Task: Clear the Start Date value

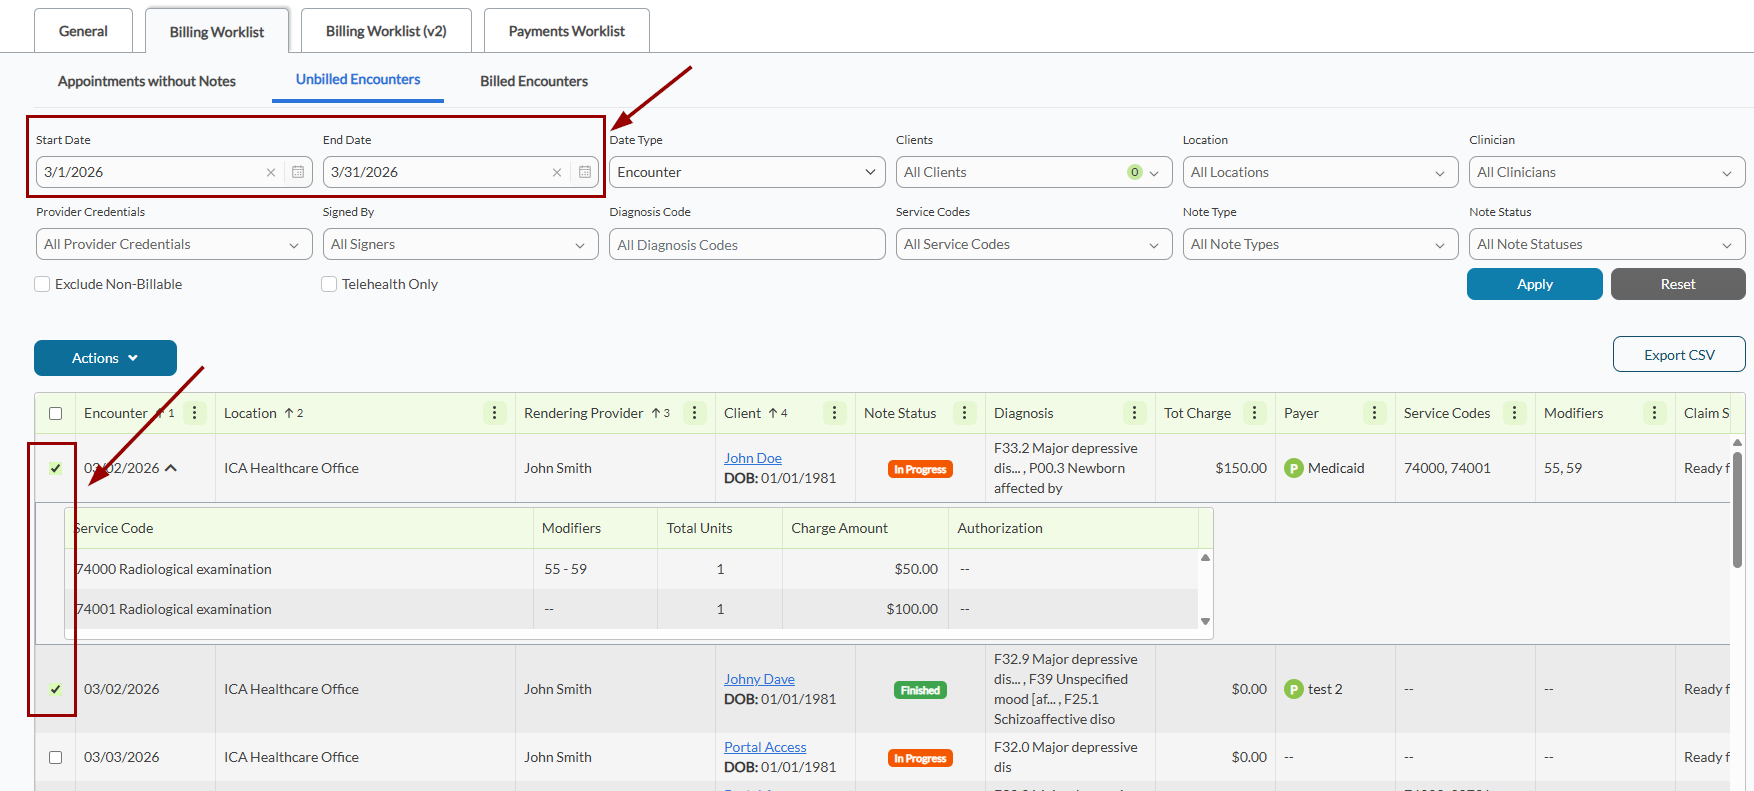Action: 271,172
